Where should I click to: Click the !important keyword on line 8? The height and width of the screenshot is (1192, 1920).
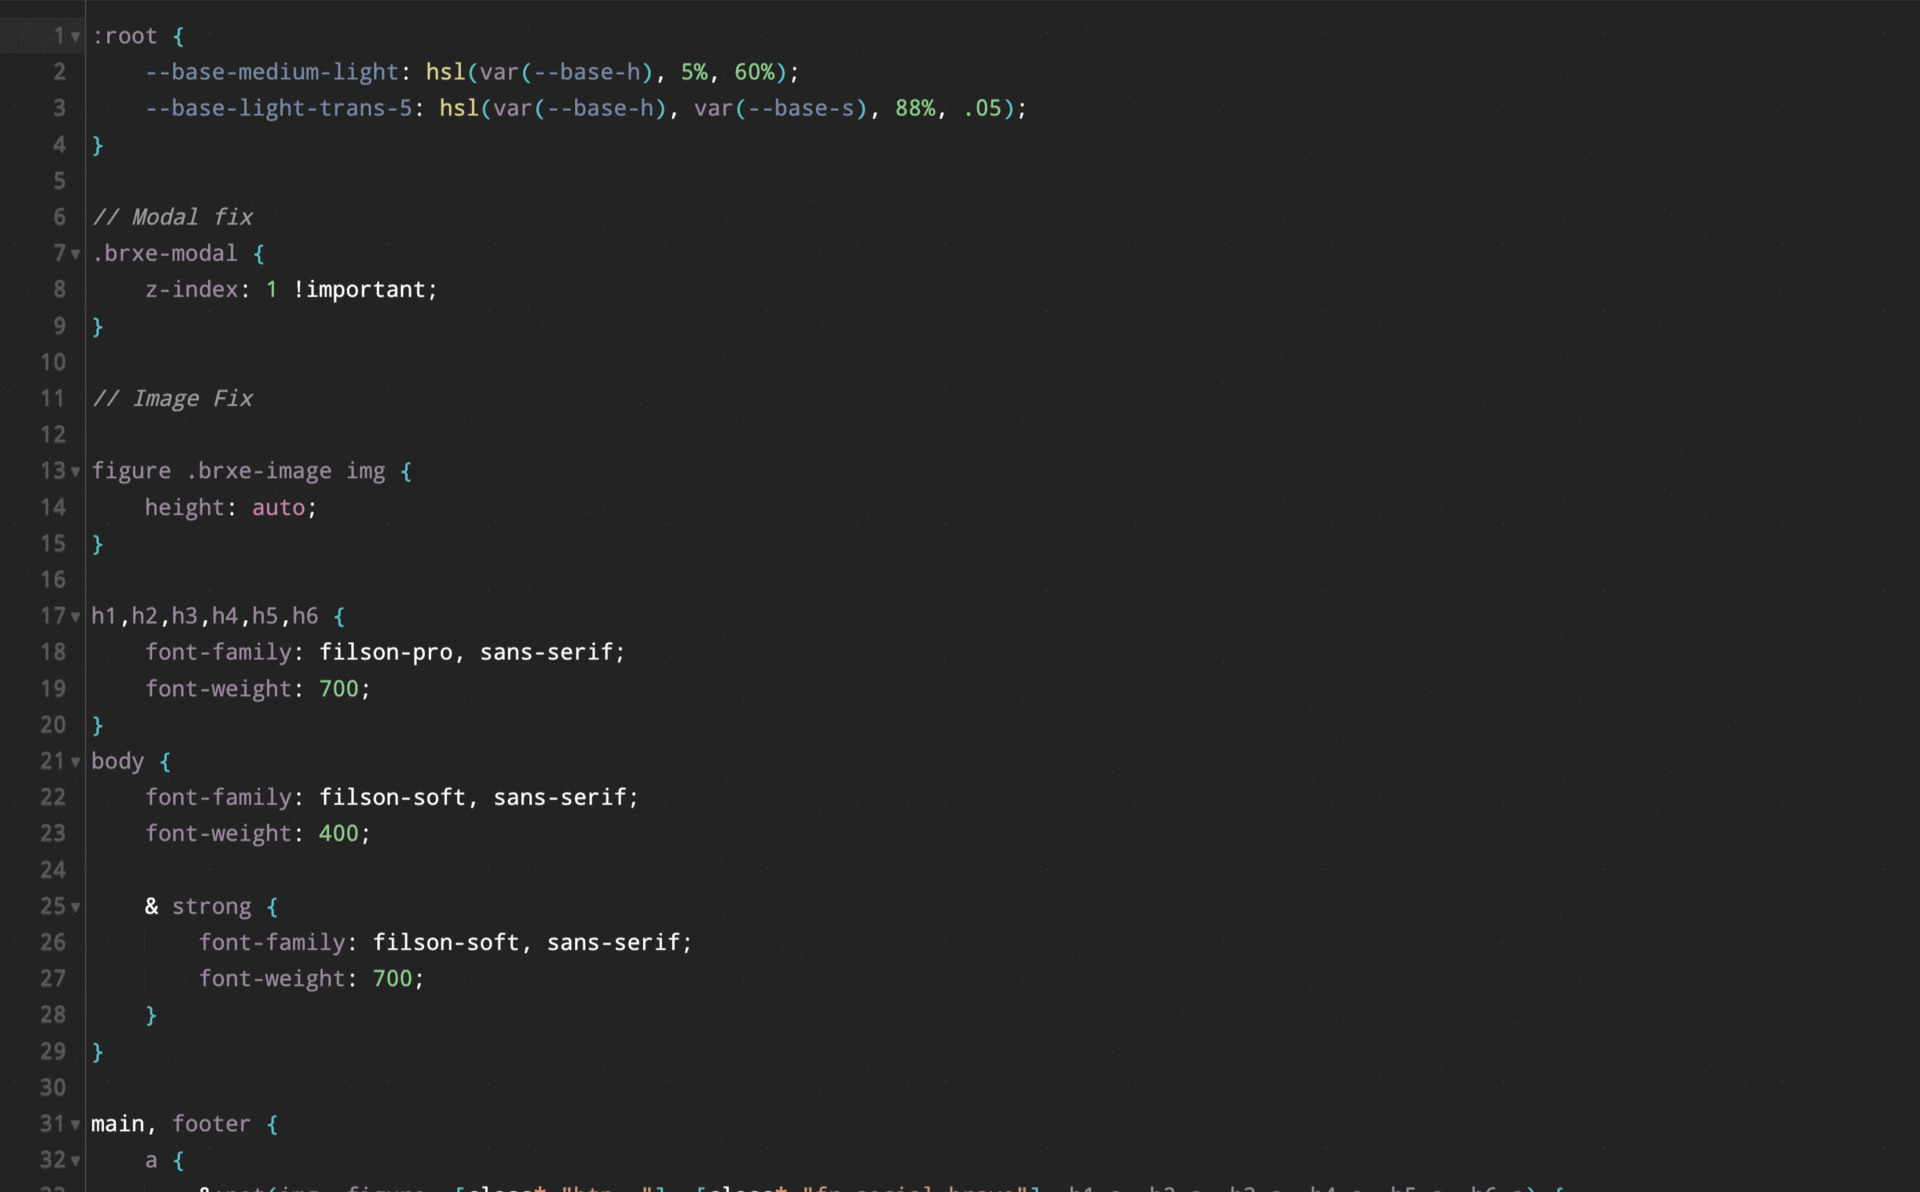(x=360, y=290)
